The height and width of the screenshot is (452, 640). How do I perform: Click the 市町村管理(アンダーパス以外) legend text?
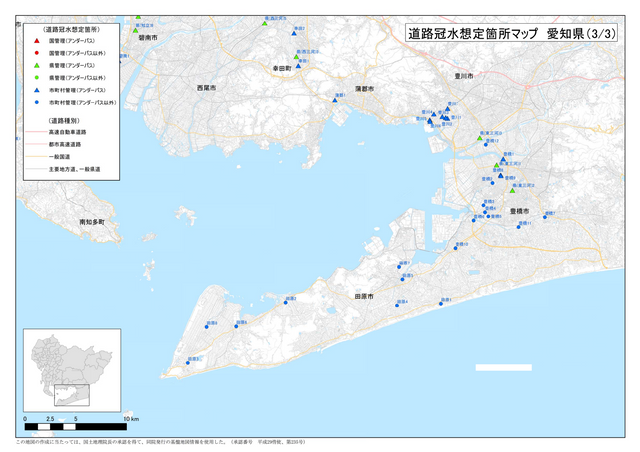point(83,102)
